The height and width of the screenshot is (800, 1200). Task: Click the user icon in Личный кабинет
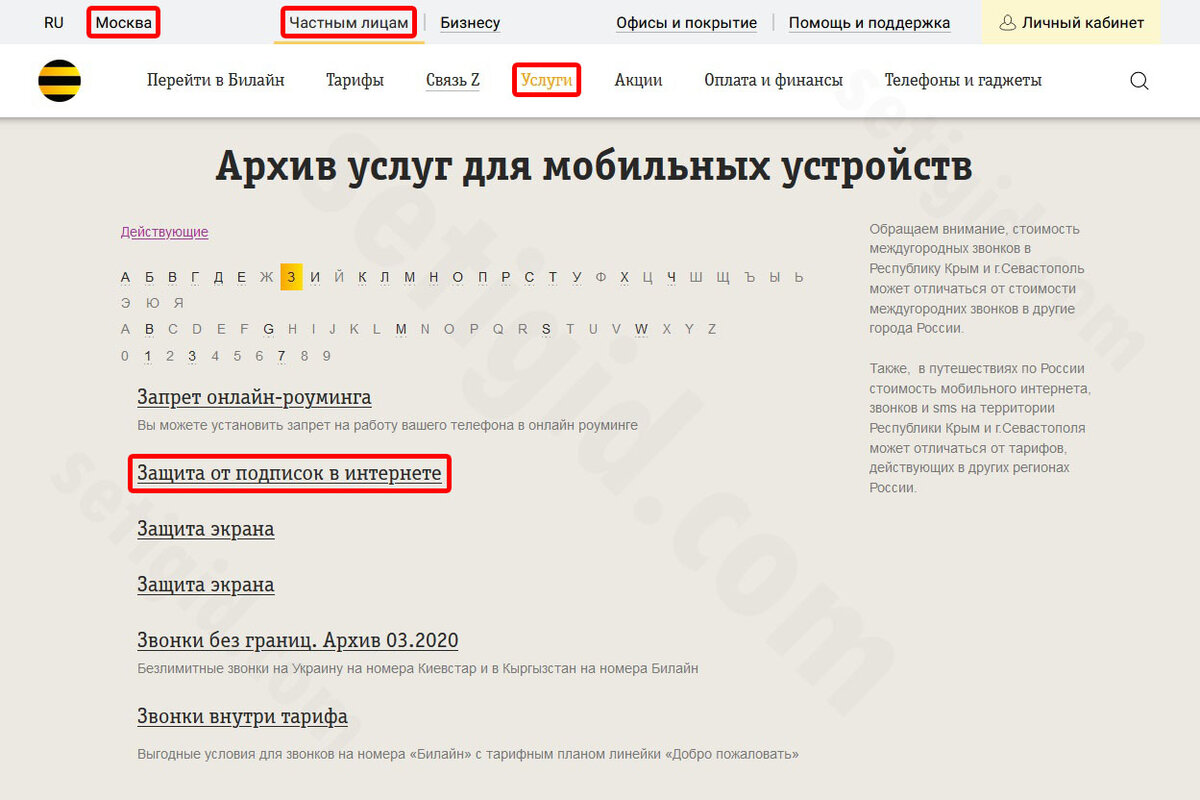click(x=1007, y=22)
